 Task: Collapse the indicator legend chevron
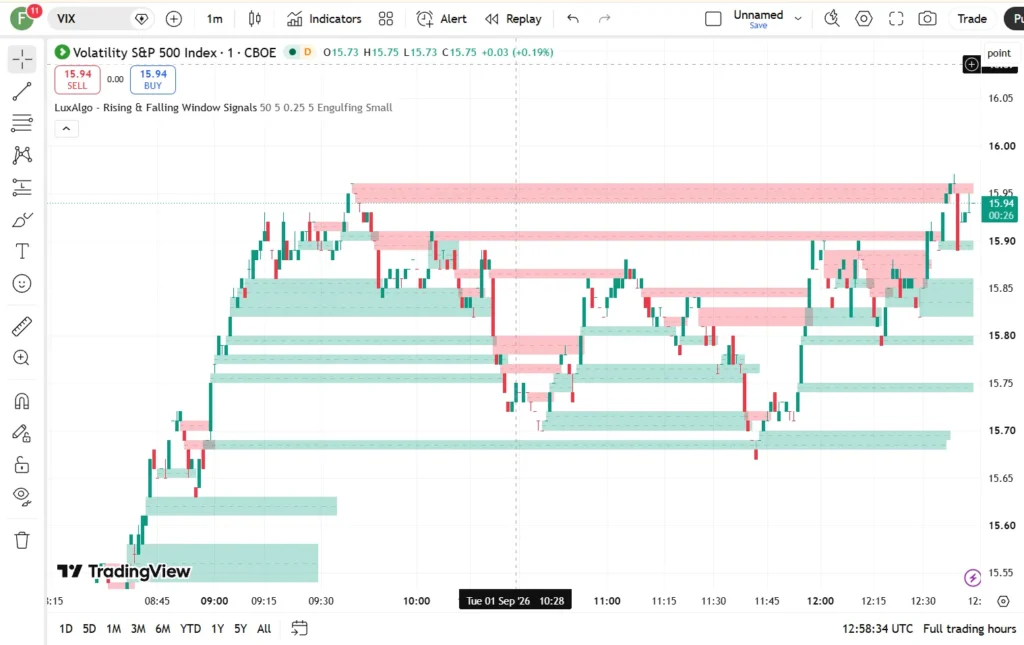click(66, 129)
